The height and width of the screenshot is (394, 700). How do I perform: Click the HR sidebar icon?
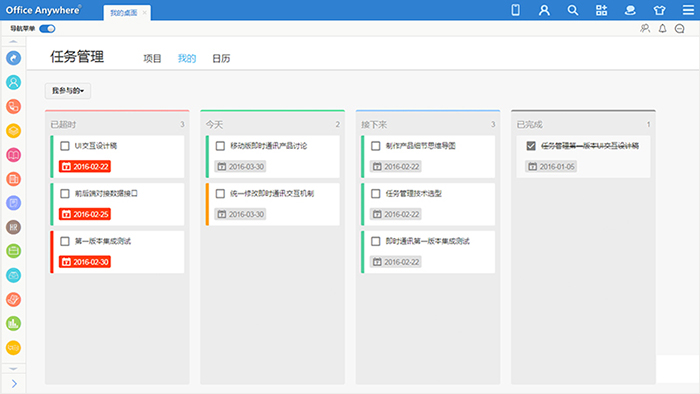pos(13,227)
